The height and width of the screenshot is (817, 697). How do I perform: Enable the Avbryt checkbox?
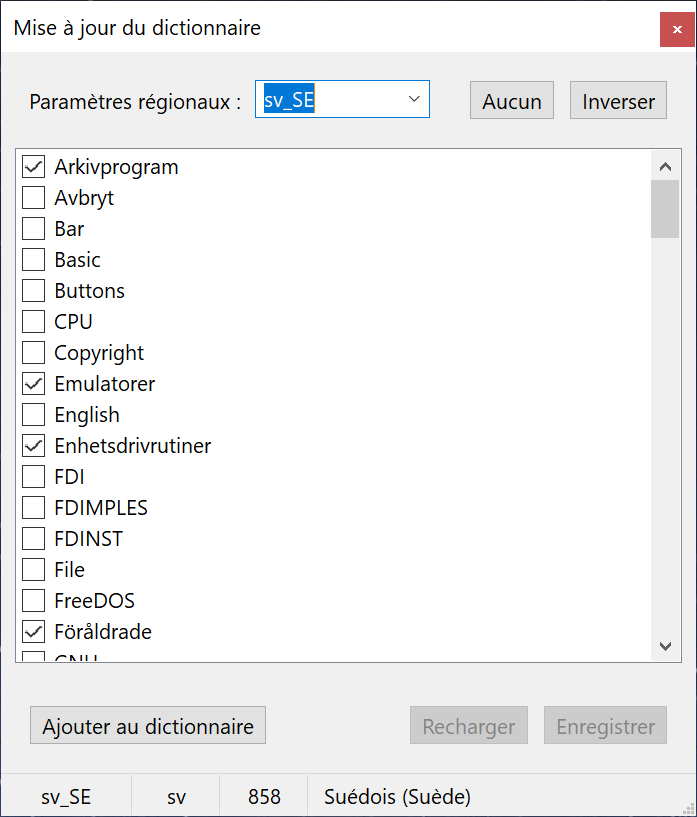click(x=34, y=198)
